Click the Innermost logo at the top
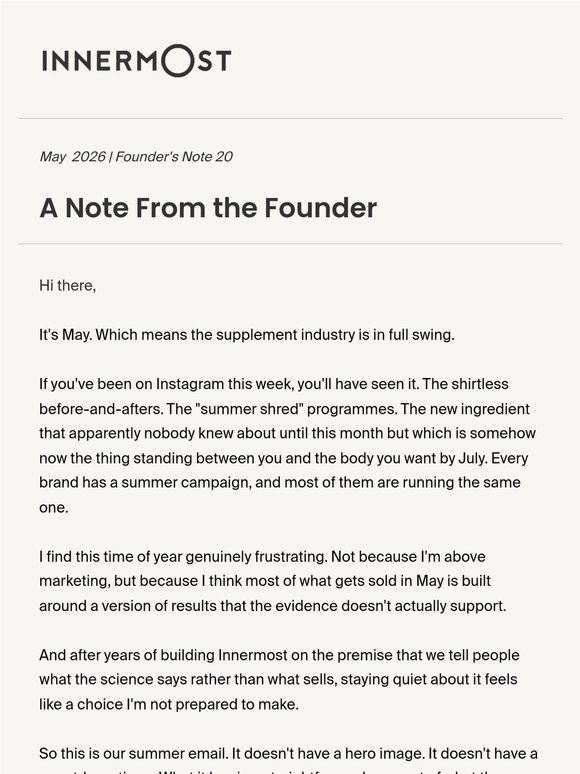 (136, 61)
